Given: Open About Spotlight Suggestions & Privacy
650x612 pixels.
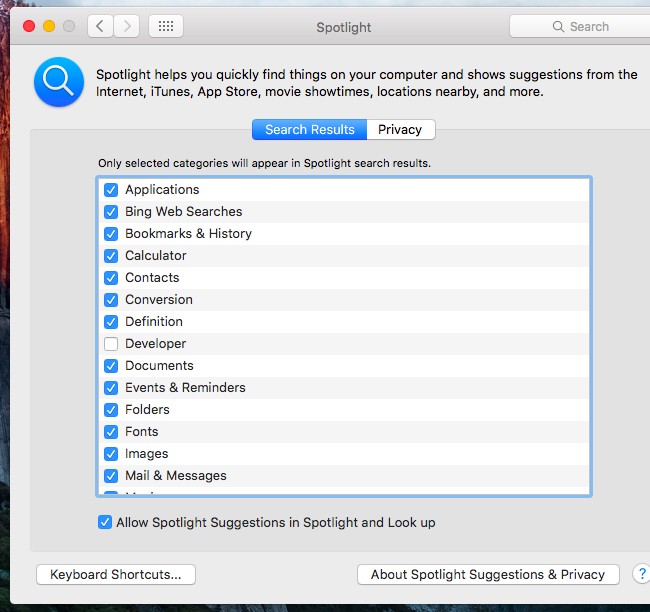Looking at the screenshot, I should click(488, 574).
